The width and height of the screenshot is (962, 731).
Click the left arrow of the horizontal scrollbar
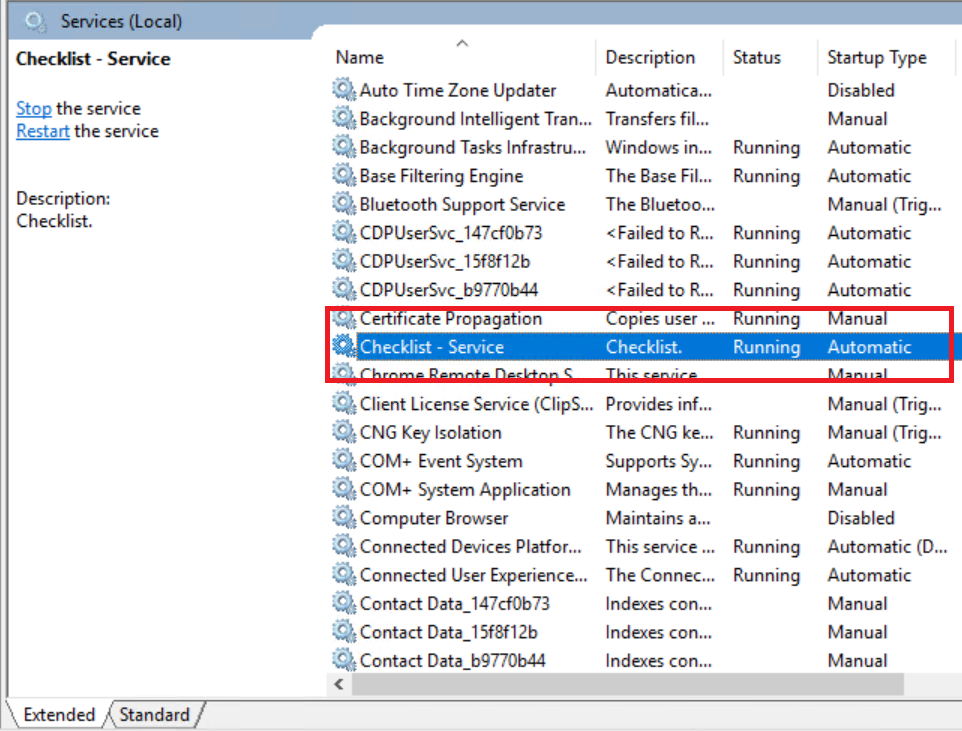(x=339, y=684)
